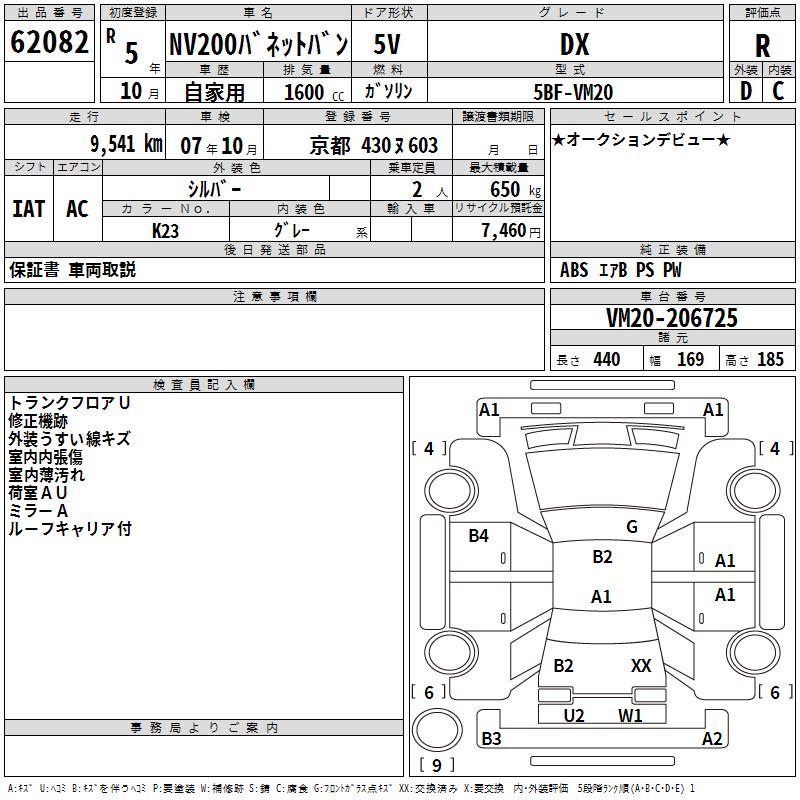Select inspector note トランクフロアU

pos(69,403)
